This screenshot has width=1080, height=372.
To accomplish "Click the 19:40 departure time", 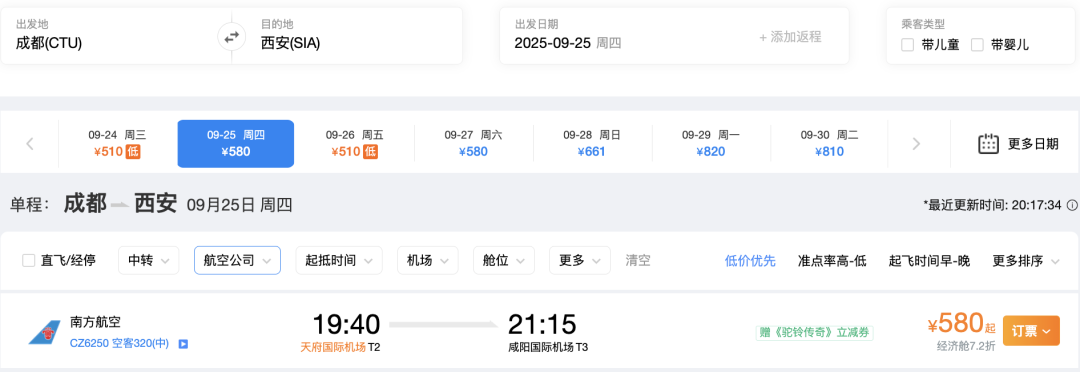I will (346, 324).
